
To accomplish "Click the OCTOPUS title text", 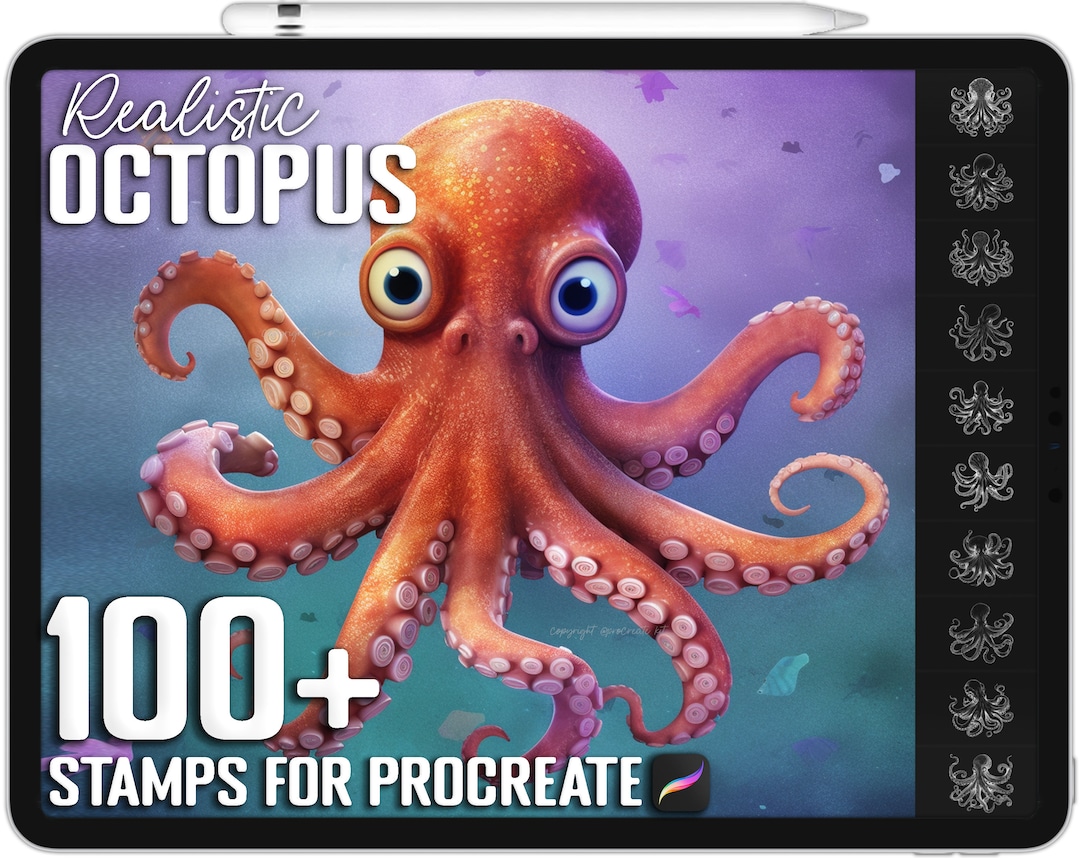I will (235, 185).
